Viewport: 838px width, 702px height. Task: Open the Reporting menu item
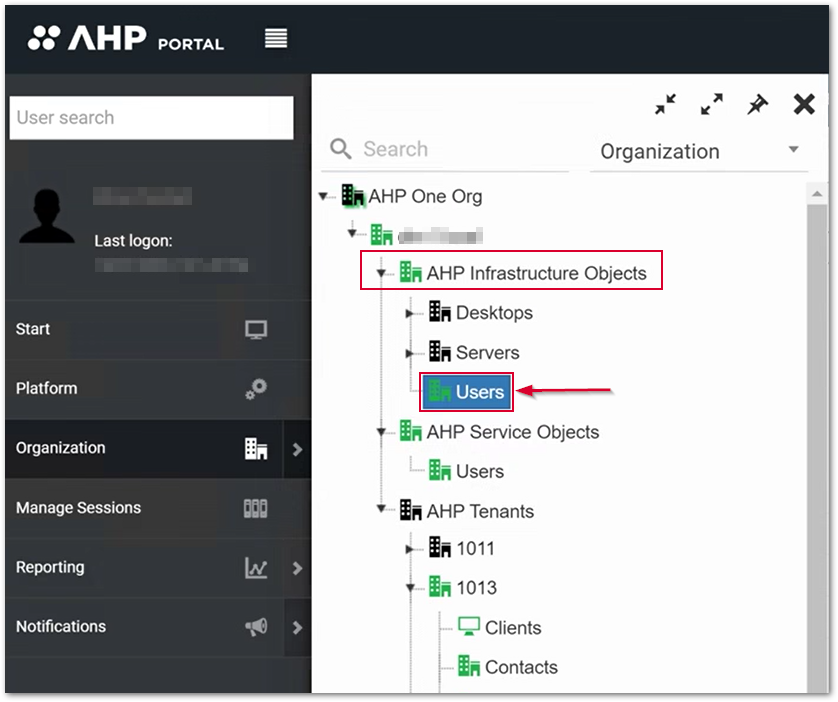coord(144,567)
